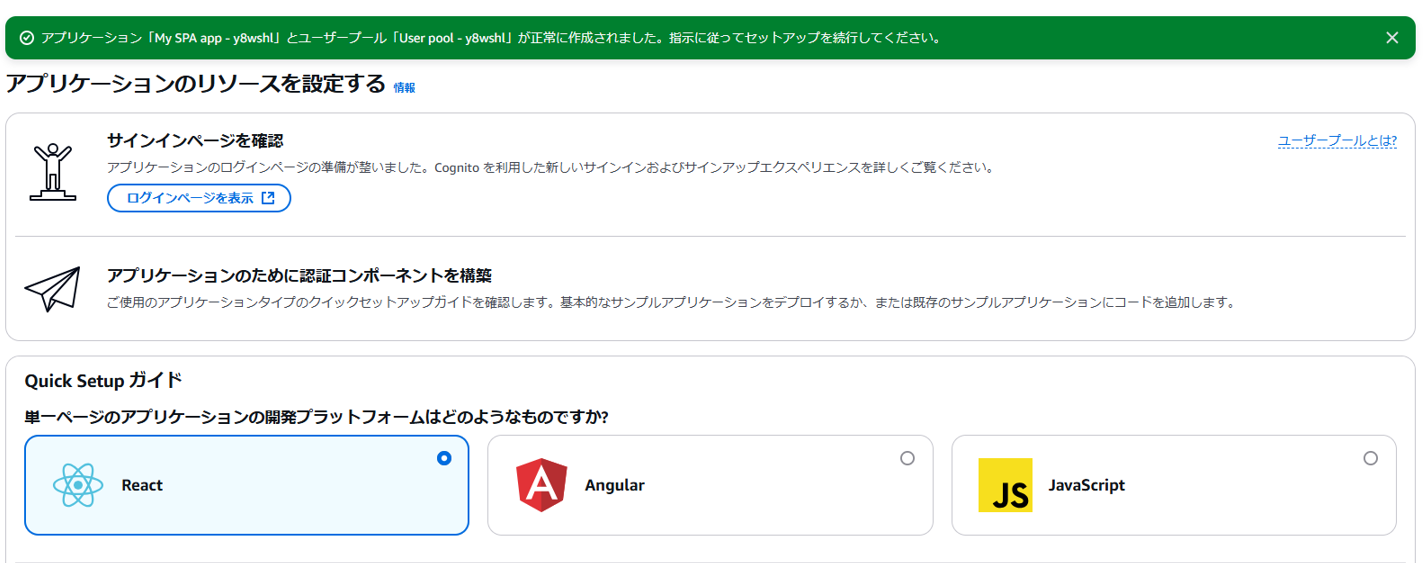Click the success checkmark icon in banner
The width and height of the screenshot is (1424, 563).
point(27,38)
